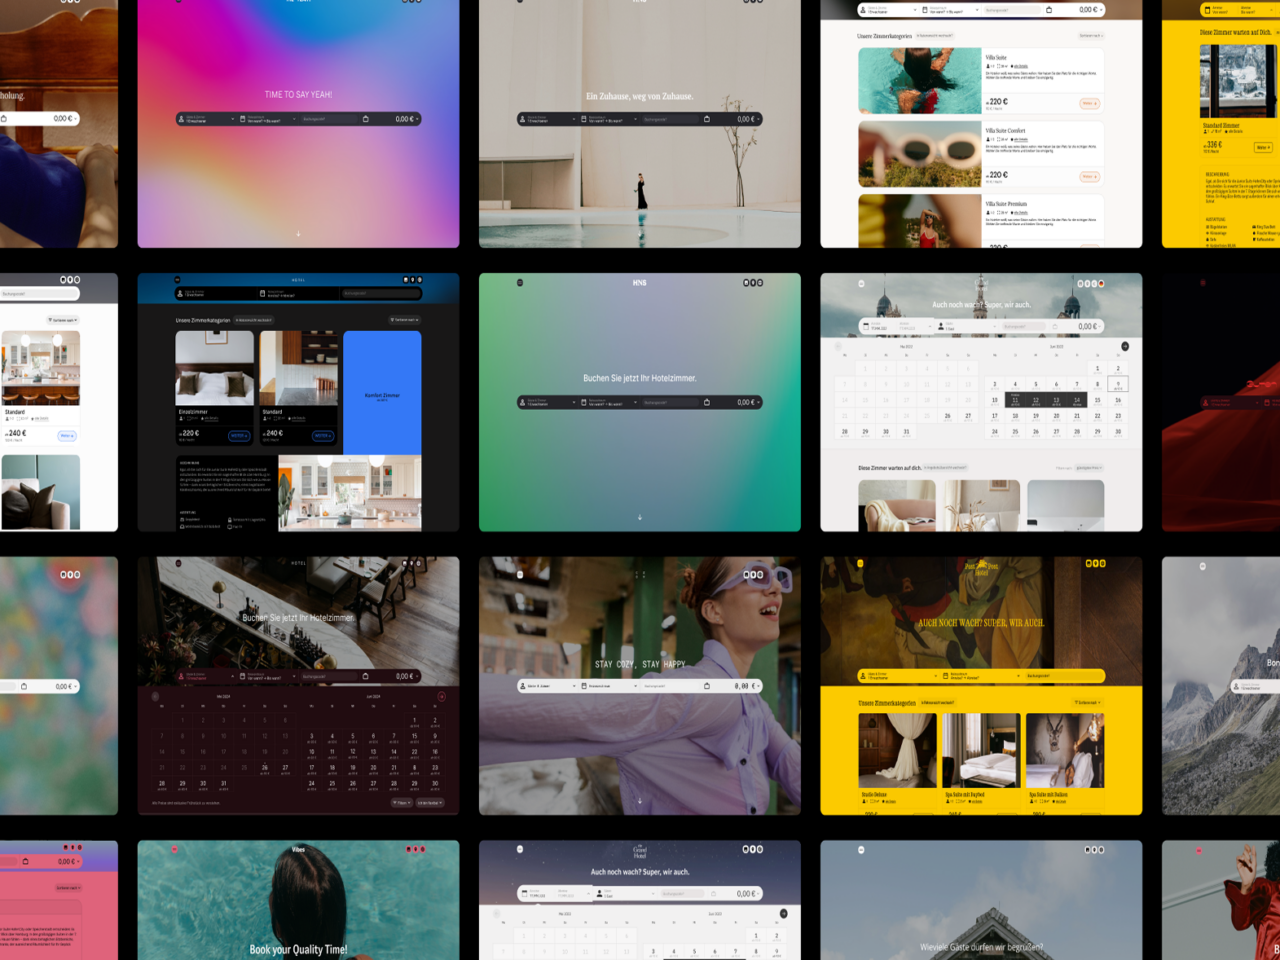This screenshot has width=1280, height=960.
Task: Click the HOTEL header title in the dark blue panel
Action: point(298,280)
